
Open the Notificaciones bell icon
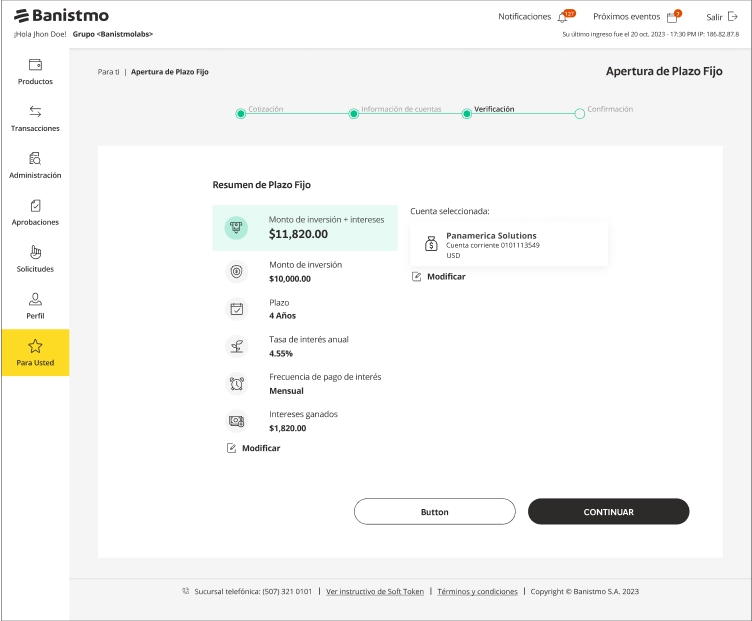[563, 18]
